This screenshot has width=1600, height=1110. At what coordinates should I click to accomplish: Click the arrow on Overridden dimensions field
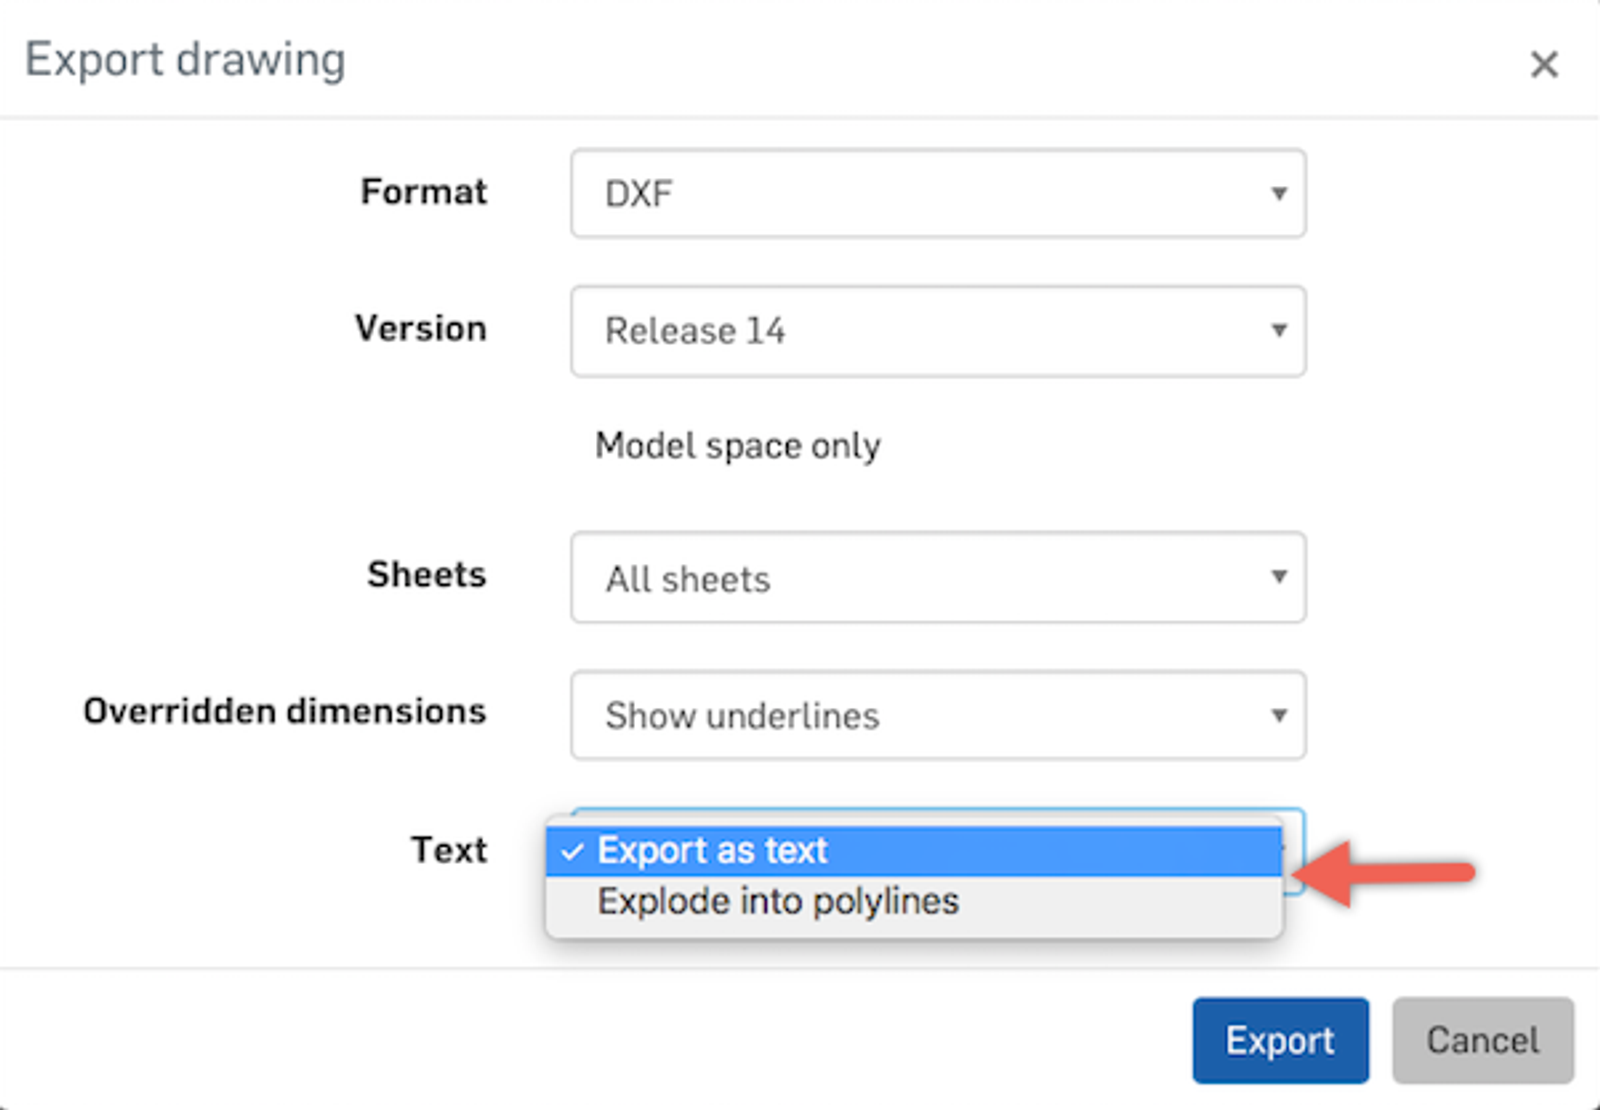[x=1278, y=715]
